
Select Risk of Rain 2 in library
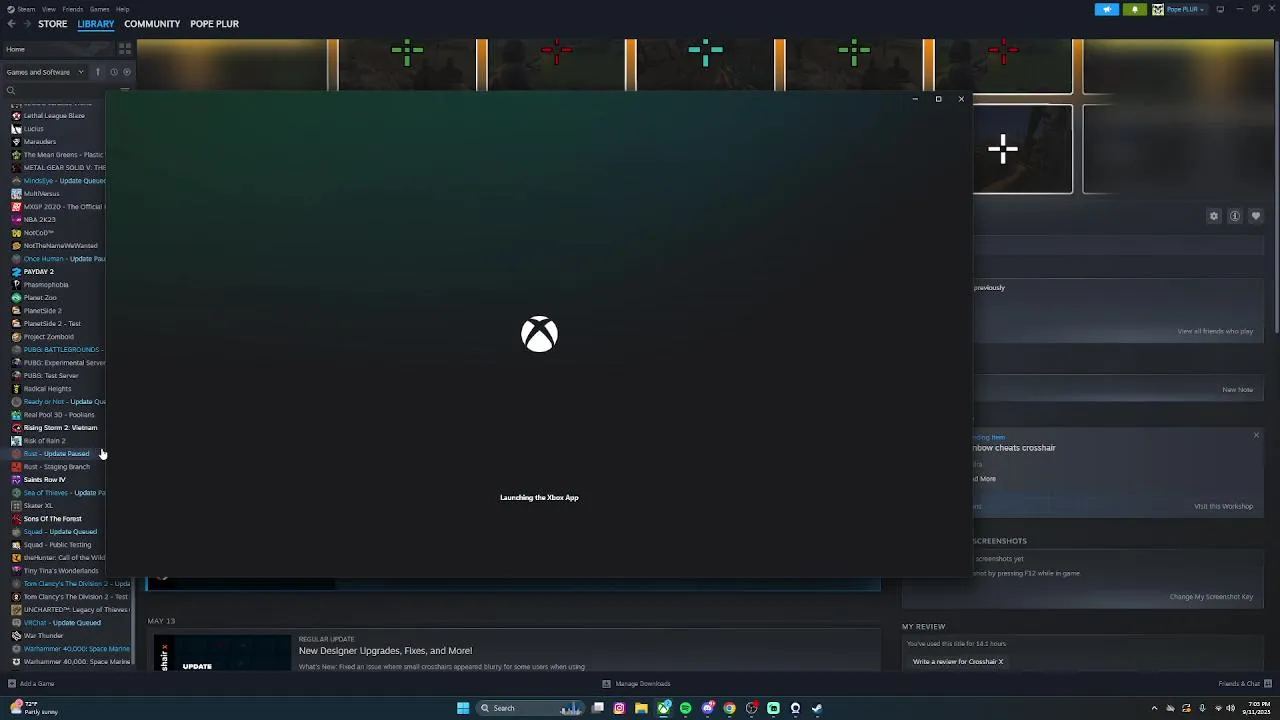[x=44, y=441]
